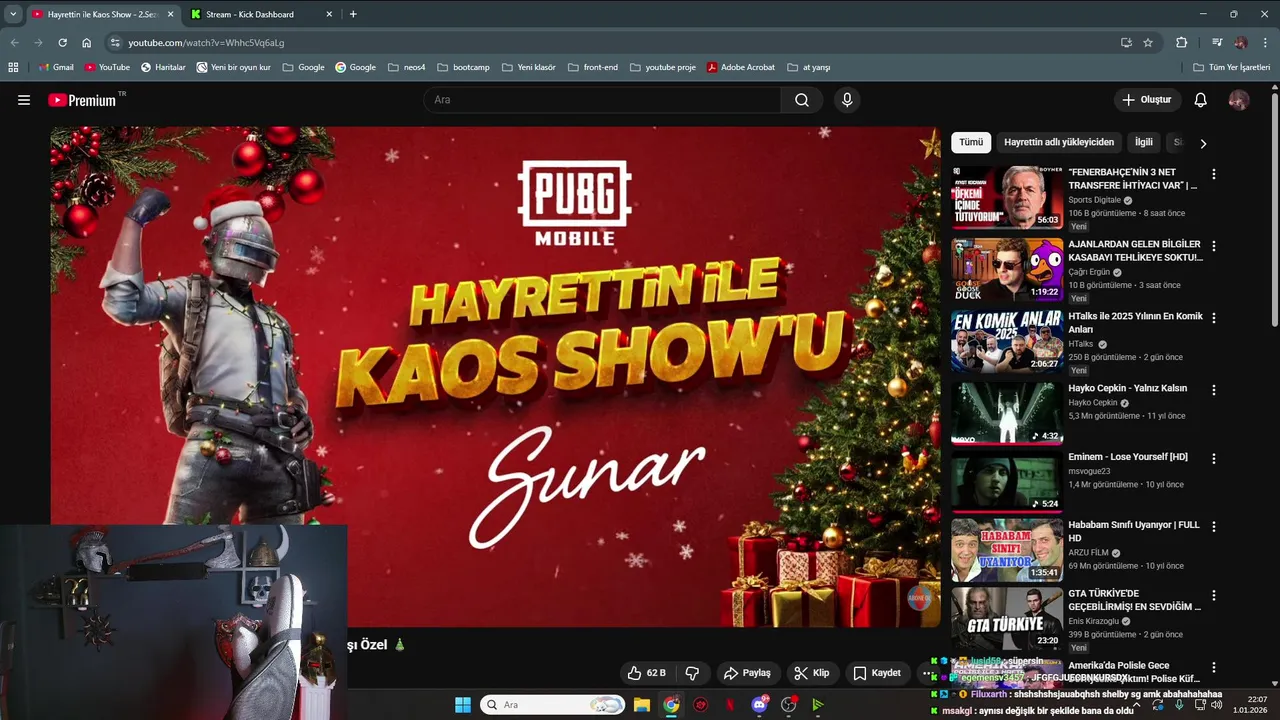Open a new Chrome tab with plus

353,14
